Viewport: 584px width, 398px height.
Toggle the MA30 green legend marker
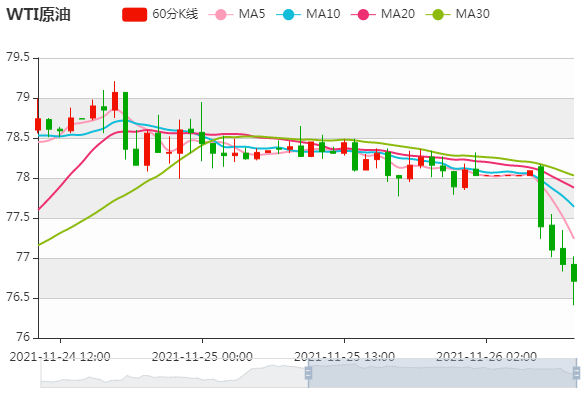click(438, 15)
